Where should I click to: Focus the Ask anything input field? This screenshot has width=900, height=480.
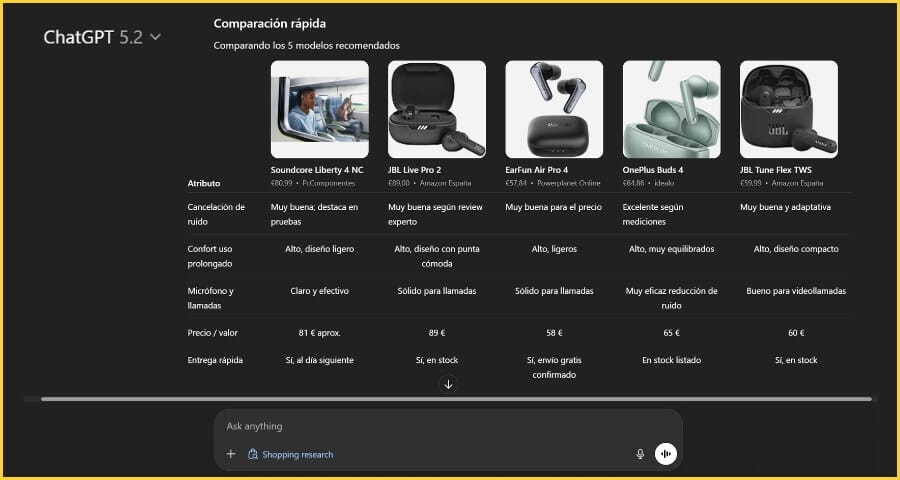448,426
